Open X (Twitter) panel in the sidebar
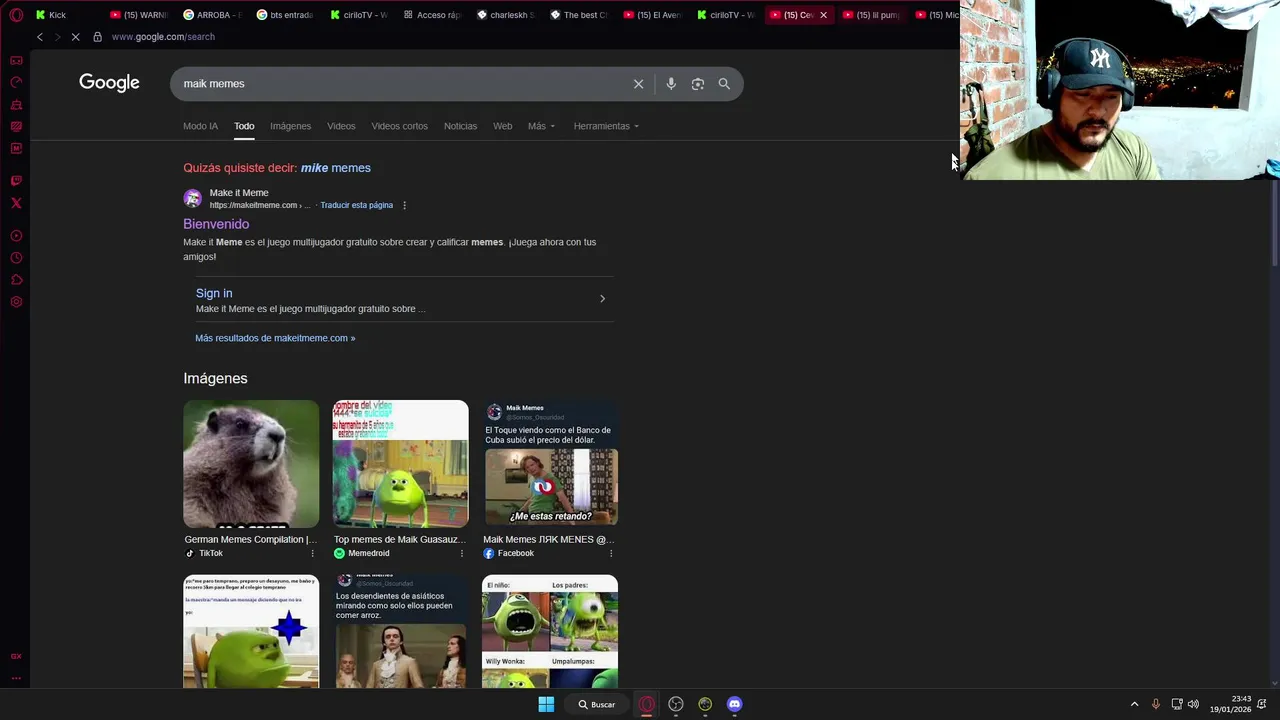 16,203
